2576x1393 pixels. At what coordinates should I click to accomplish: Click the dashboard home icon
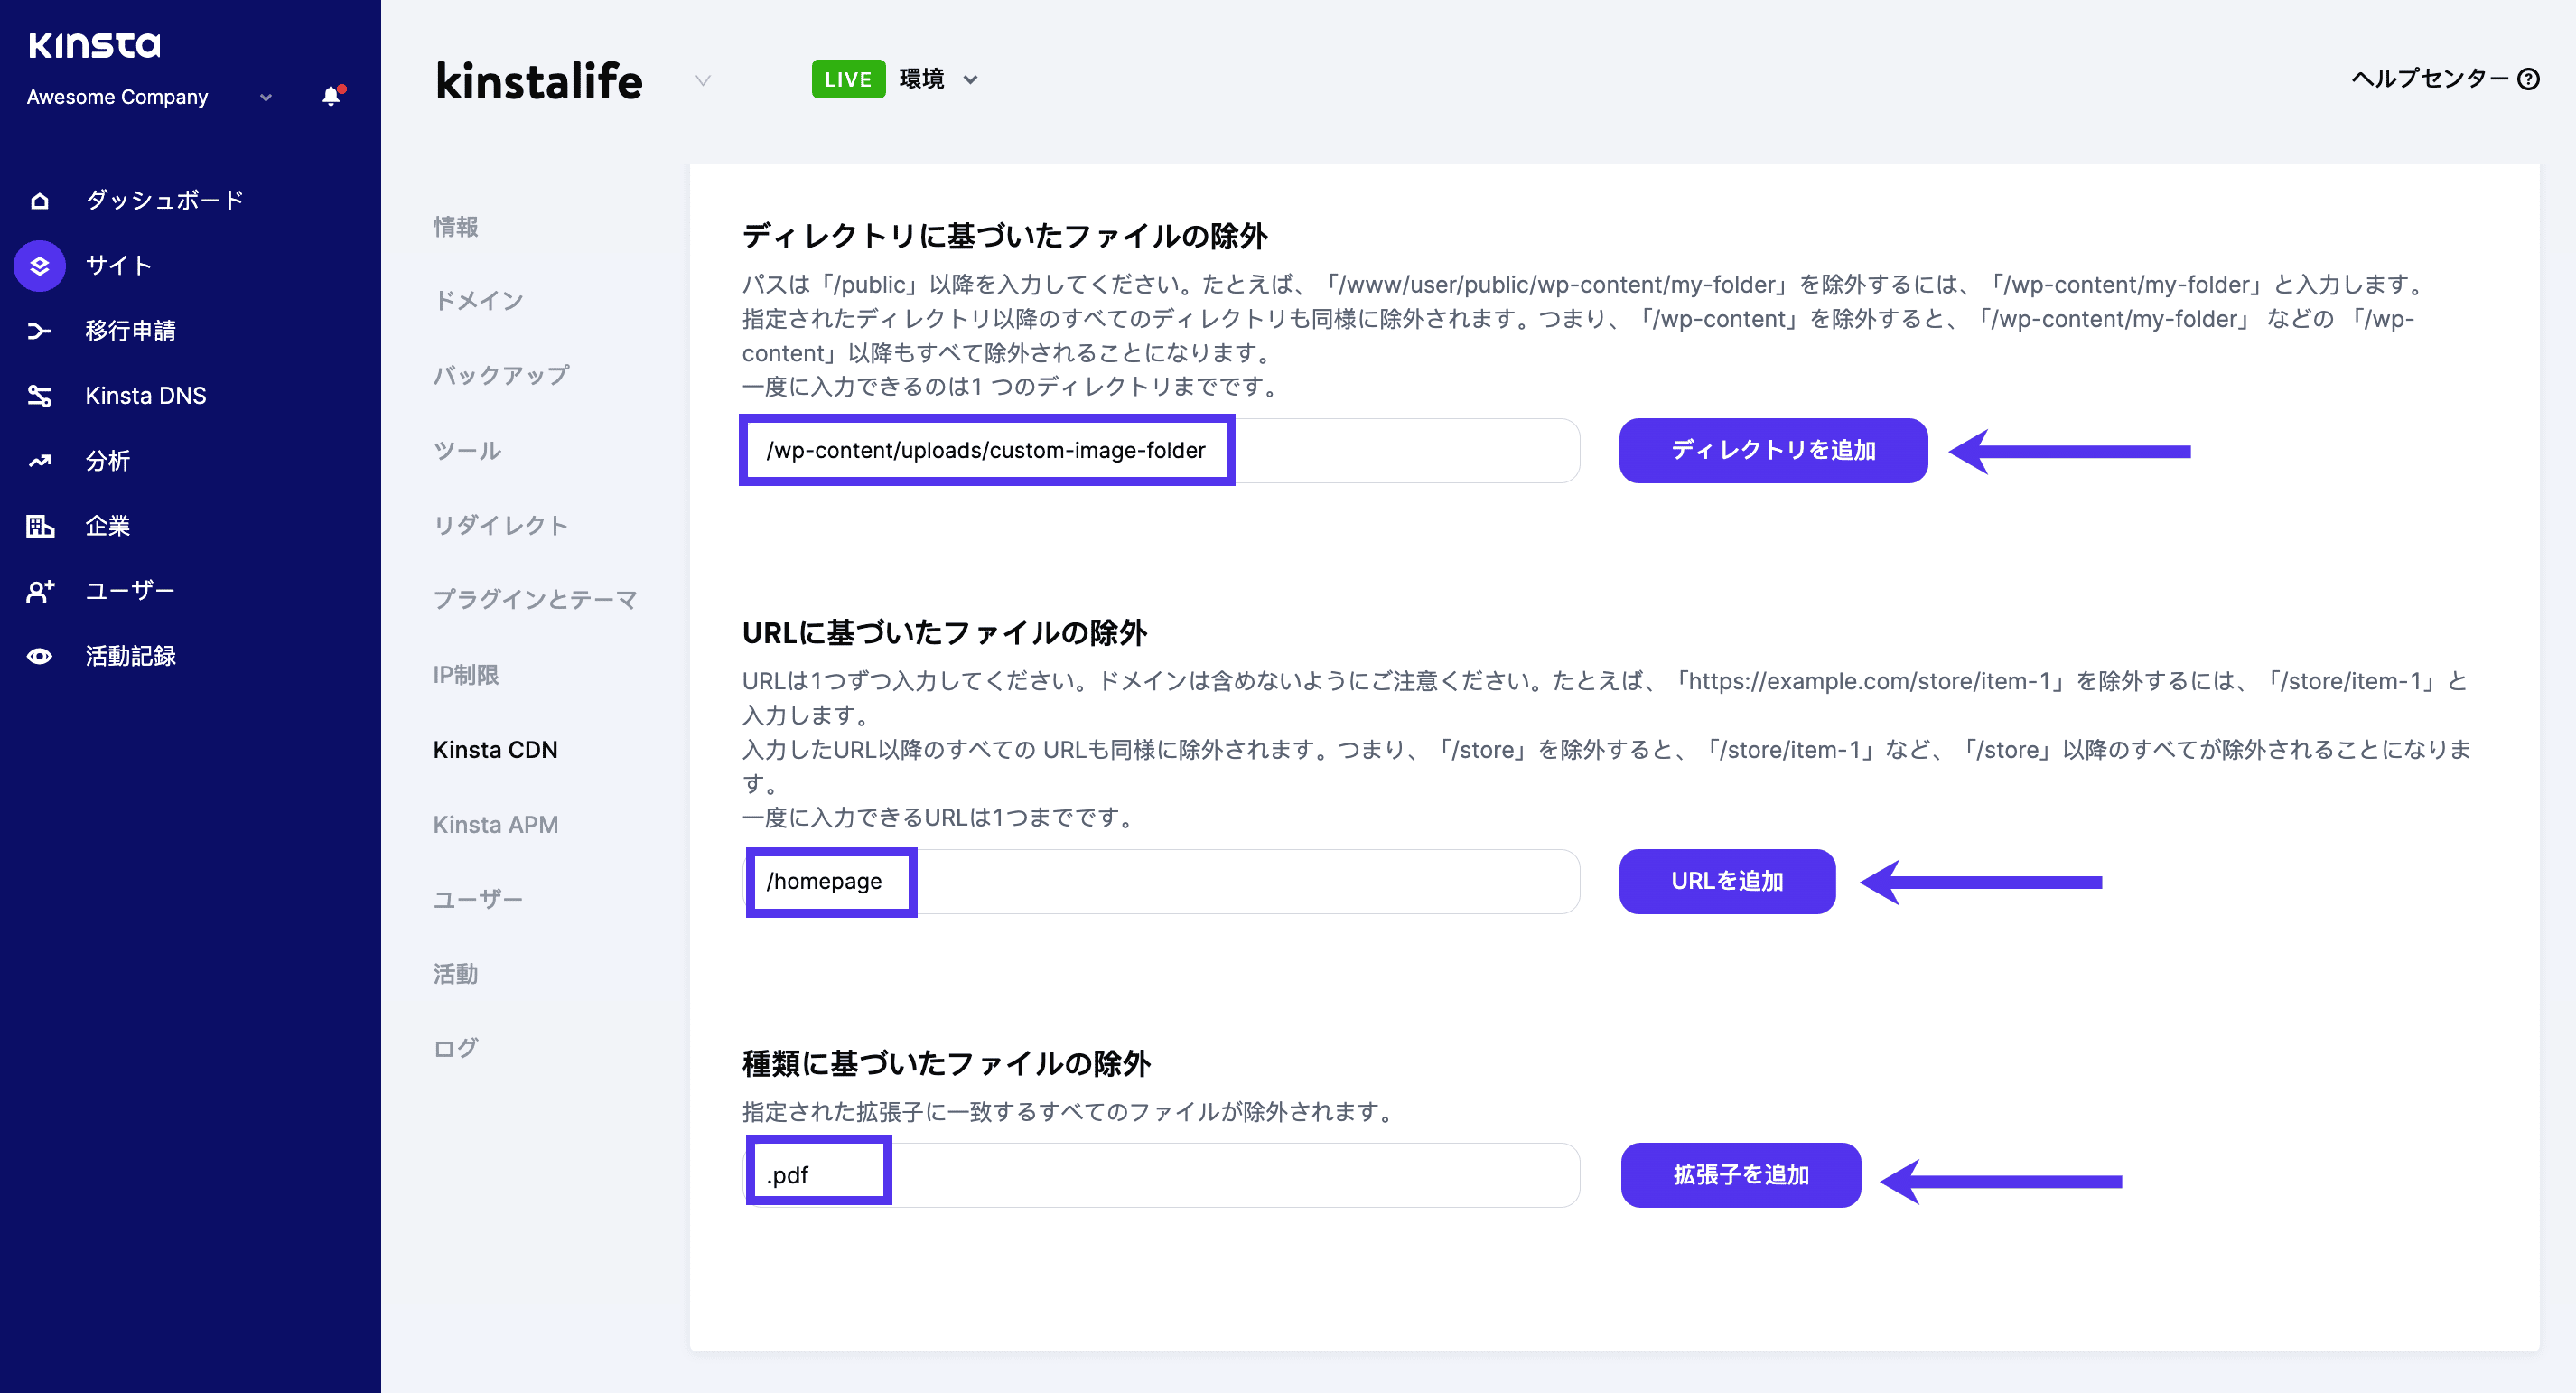40,201
